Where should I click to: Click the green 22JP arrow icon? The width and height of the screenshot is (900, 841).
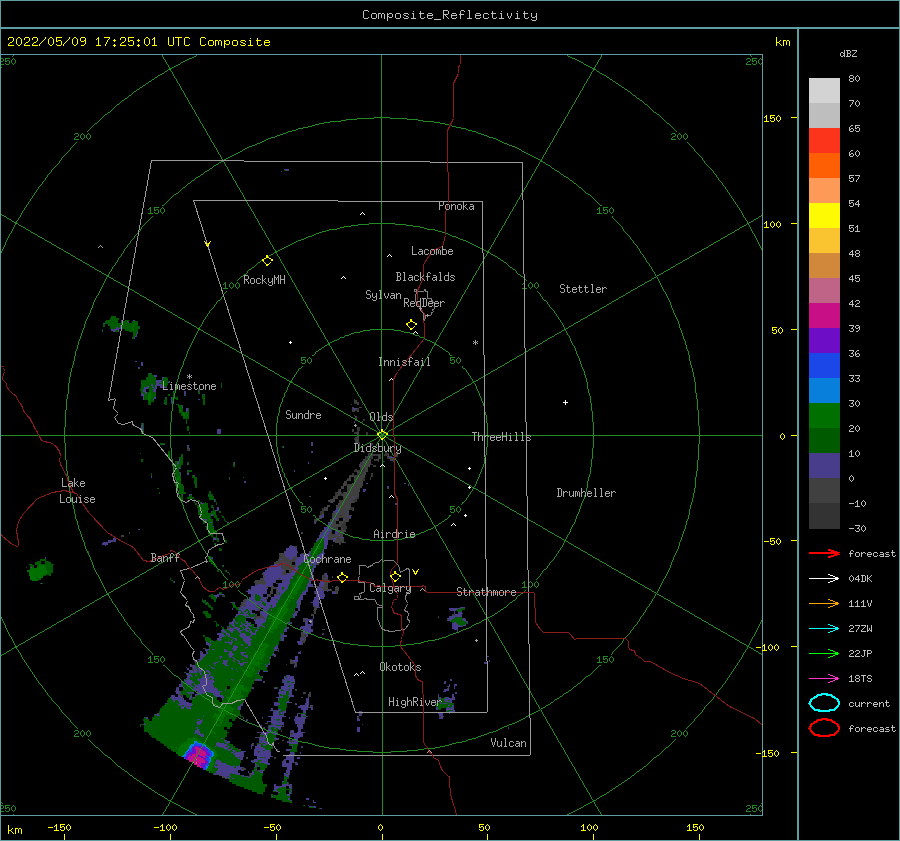[824, 653]
